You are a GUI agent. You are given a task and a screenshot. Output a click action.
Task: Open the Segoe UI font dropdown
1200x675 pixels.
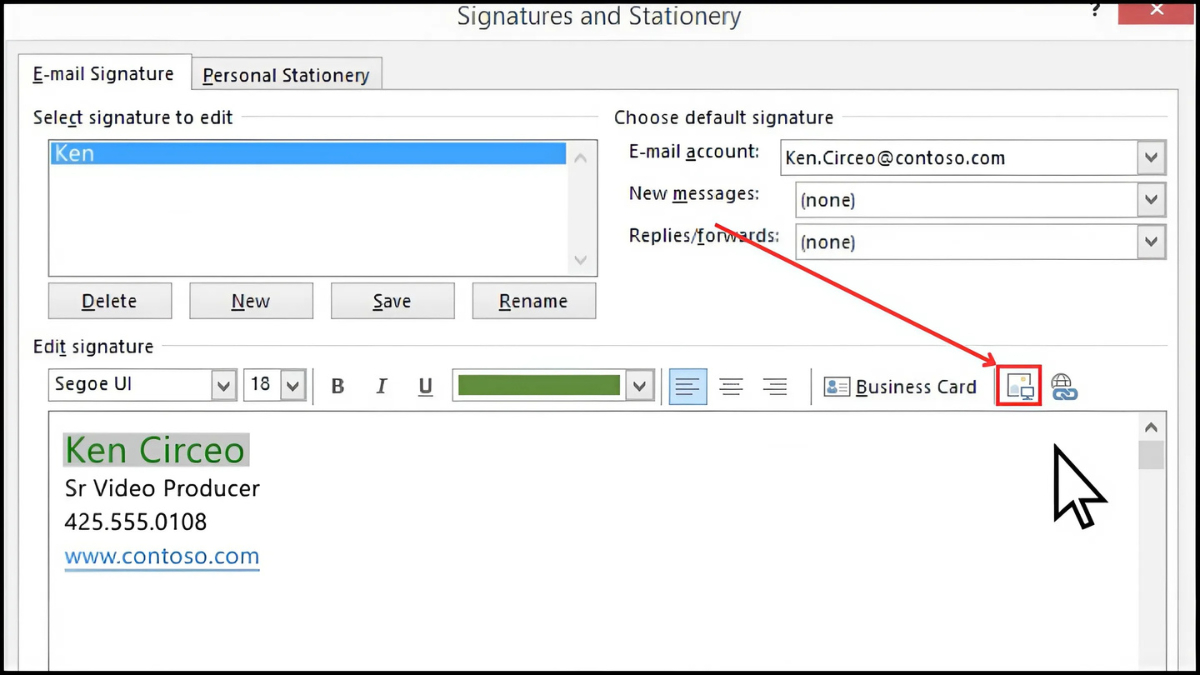(224, 385)
